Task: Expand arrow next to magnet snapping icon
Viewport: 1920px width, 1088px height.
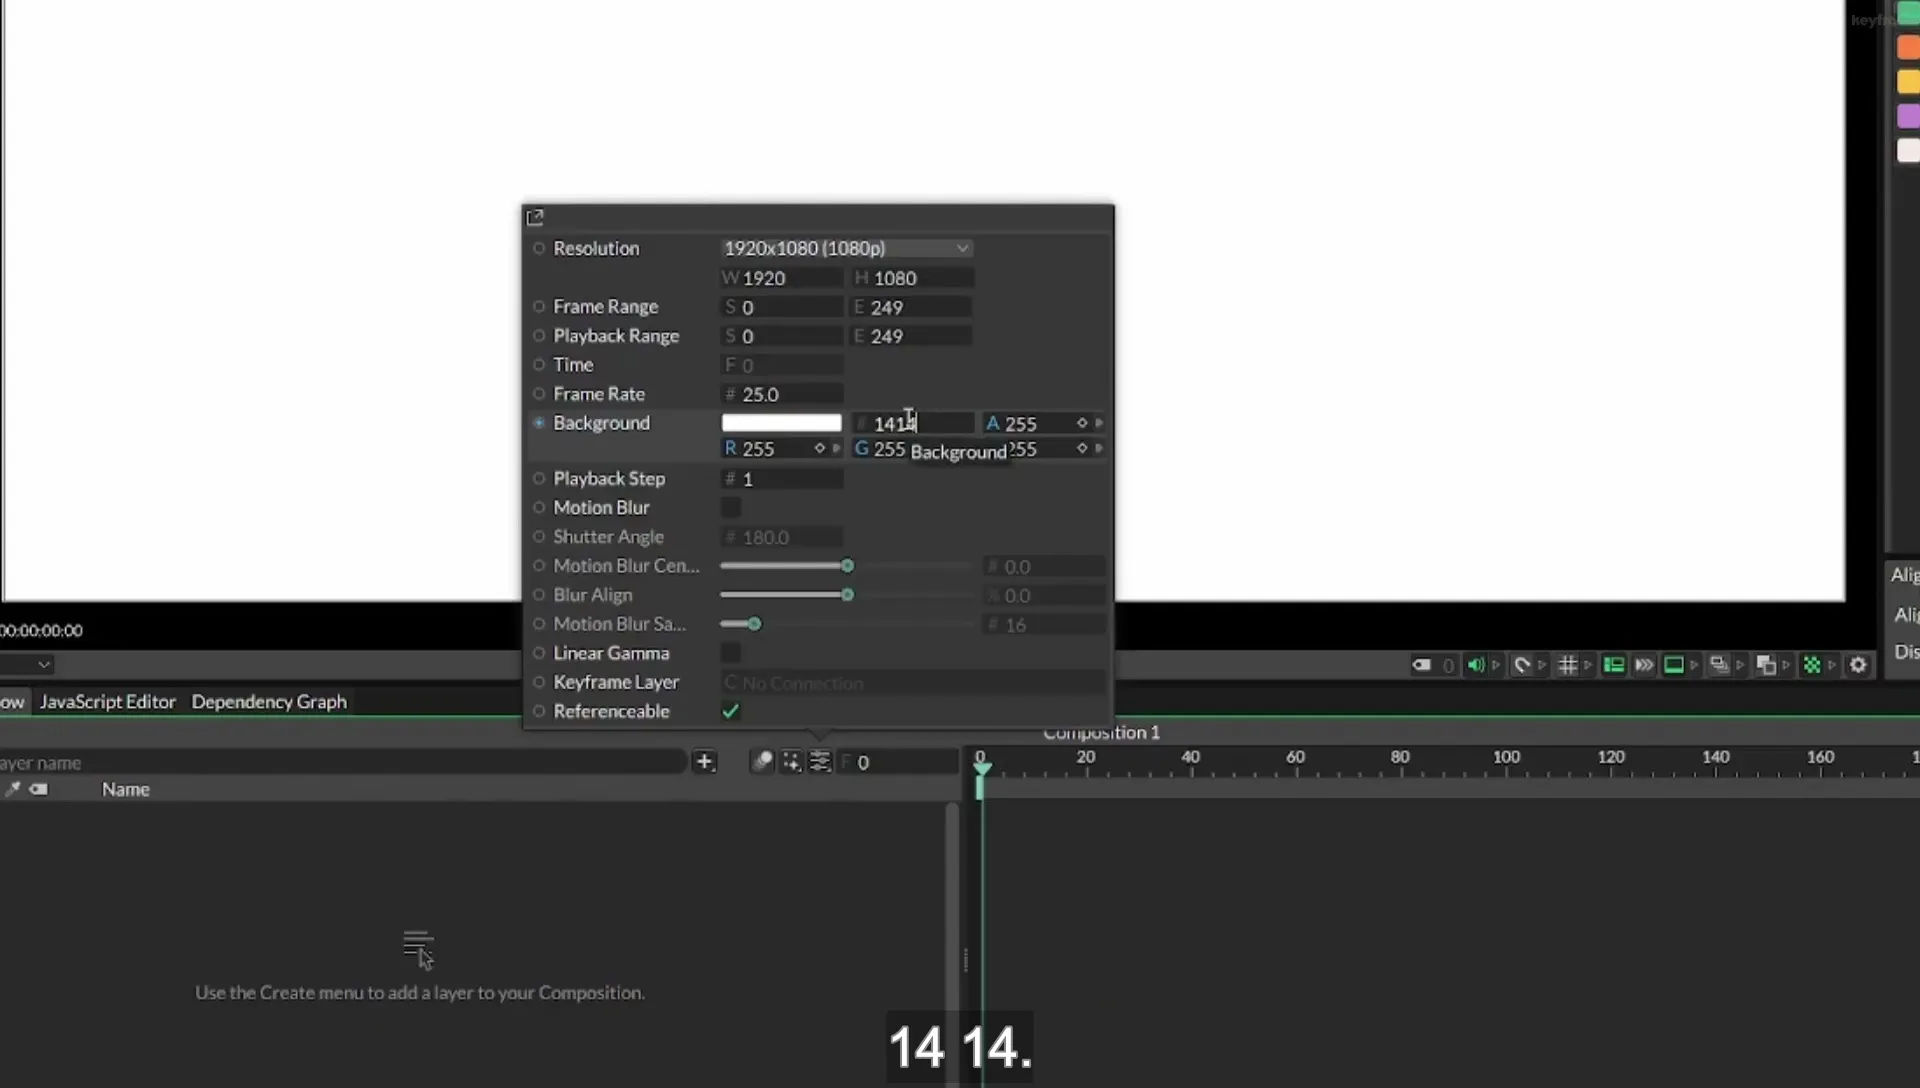Action: point(1542,665)
